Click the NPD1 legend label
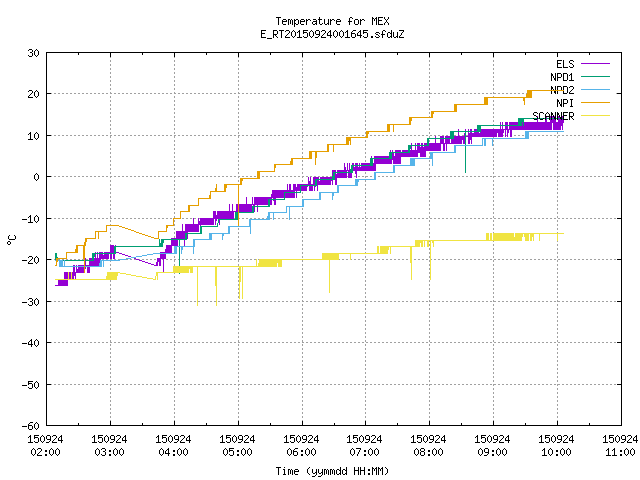This screenshot has width=640, height=480. click(x=562, y=77)
